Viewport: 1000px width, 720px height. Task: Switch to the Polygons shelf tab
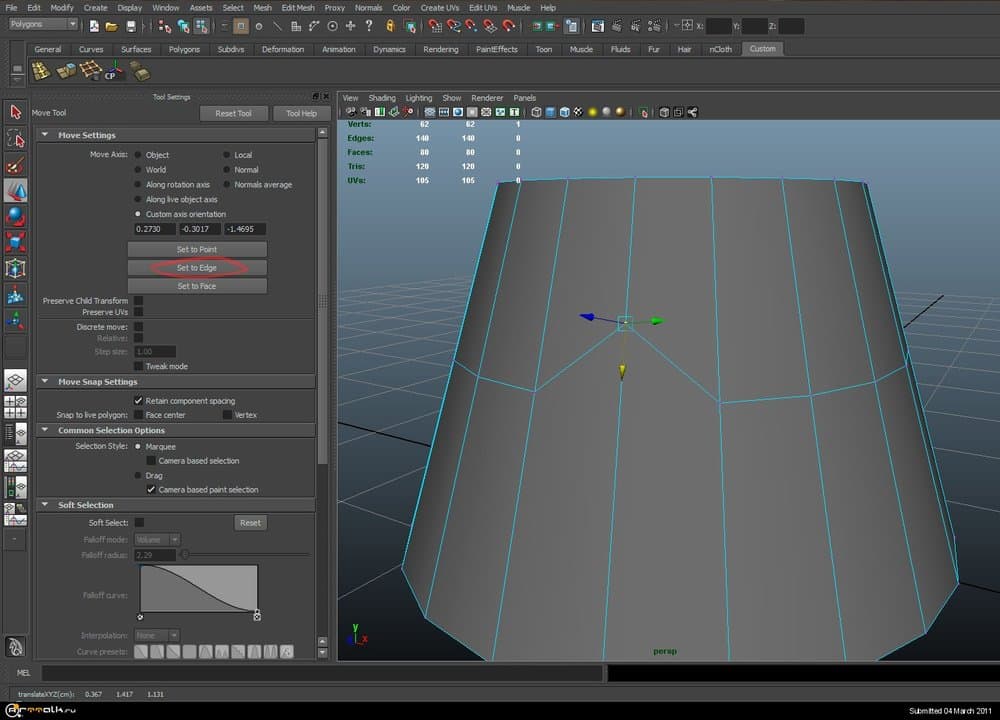click(x=184, y=49)
